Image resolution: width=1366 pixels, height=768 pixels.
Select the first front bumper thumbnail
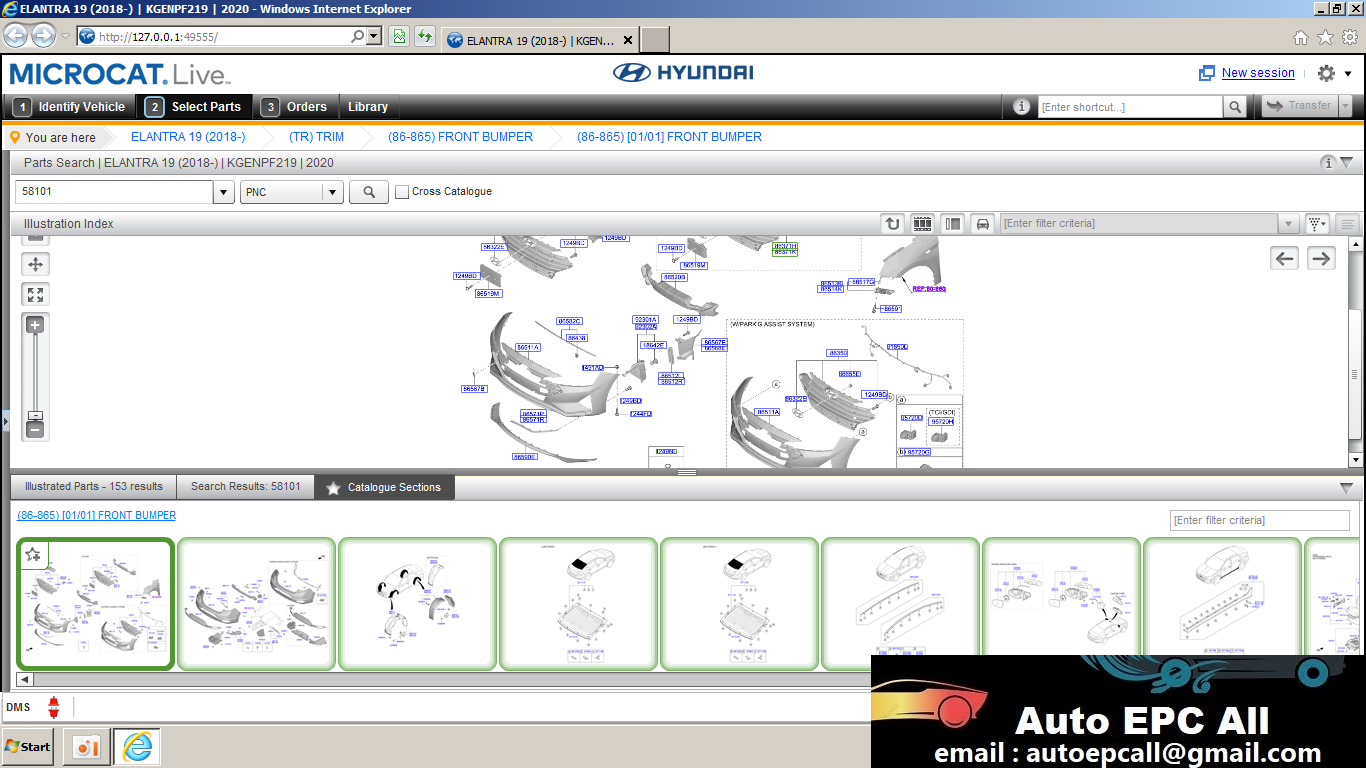point(95,603)
